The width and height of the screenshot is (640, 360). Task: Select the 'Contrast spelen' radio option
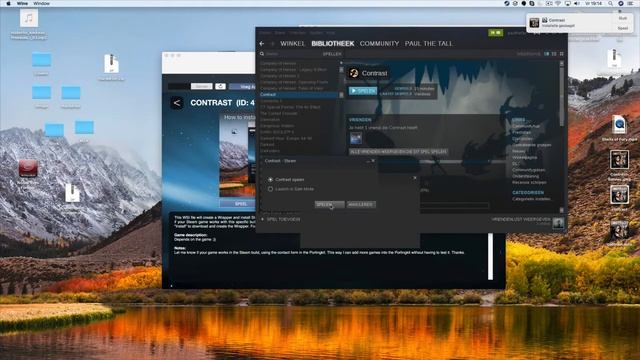[x=270, y=180]
